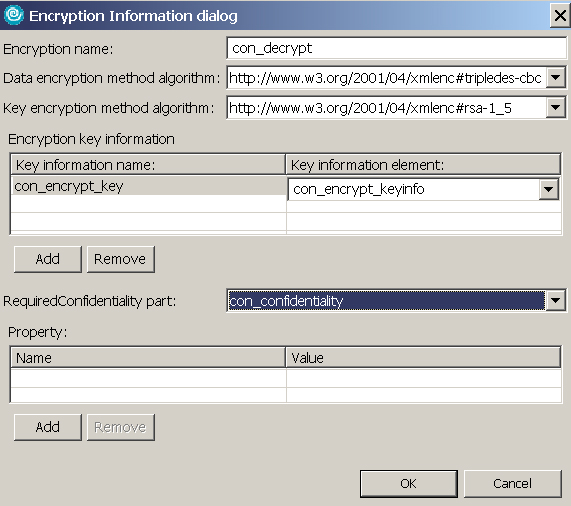The height and width of the screenshot is (506, 571).
Task: Click the Cancel button
Action: click(x=512, y=483)
